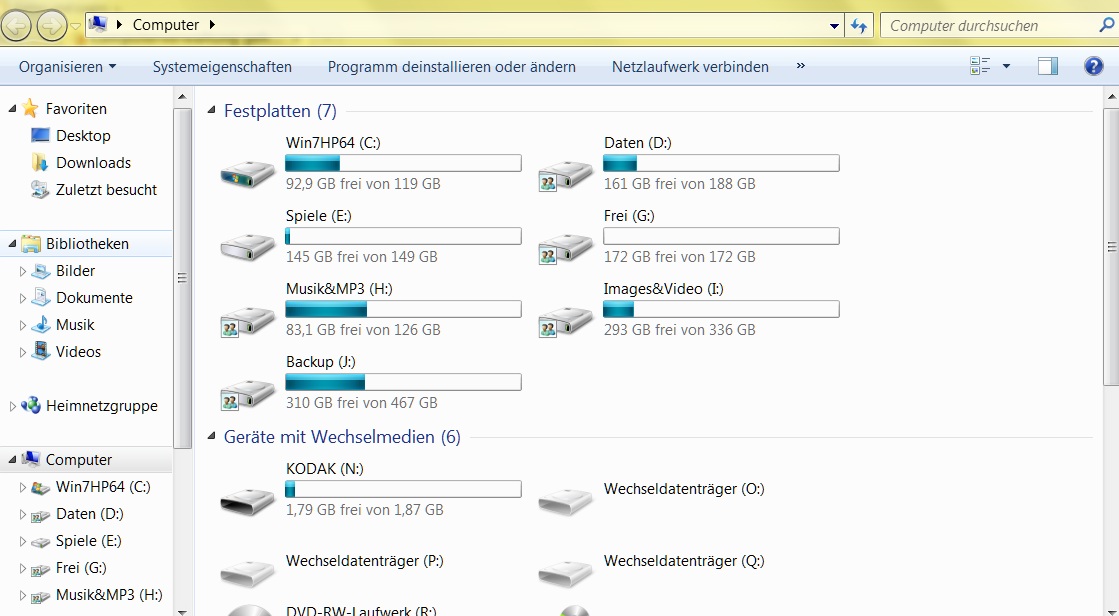Open the Daten (D:) drive icon
This screenshot has width=1119, height=616.
[566, 175]
